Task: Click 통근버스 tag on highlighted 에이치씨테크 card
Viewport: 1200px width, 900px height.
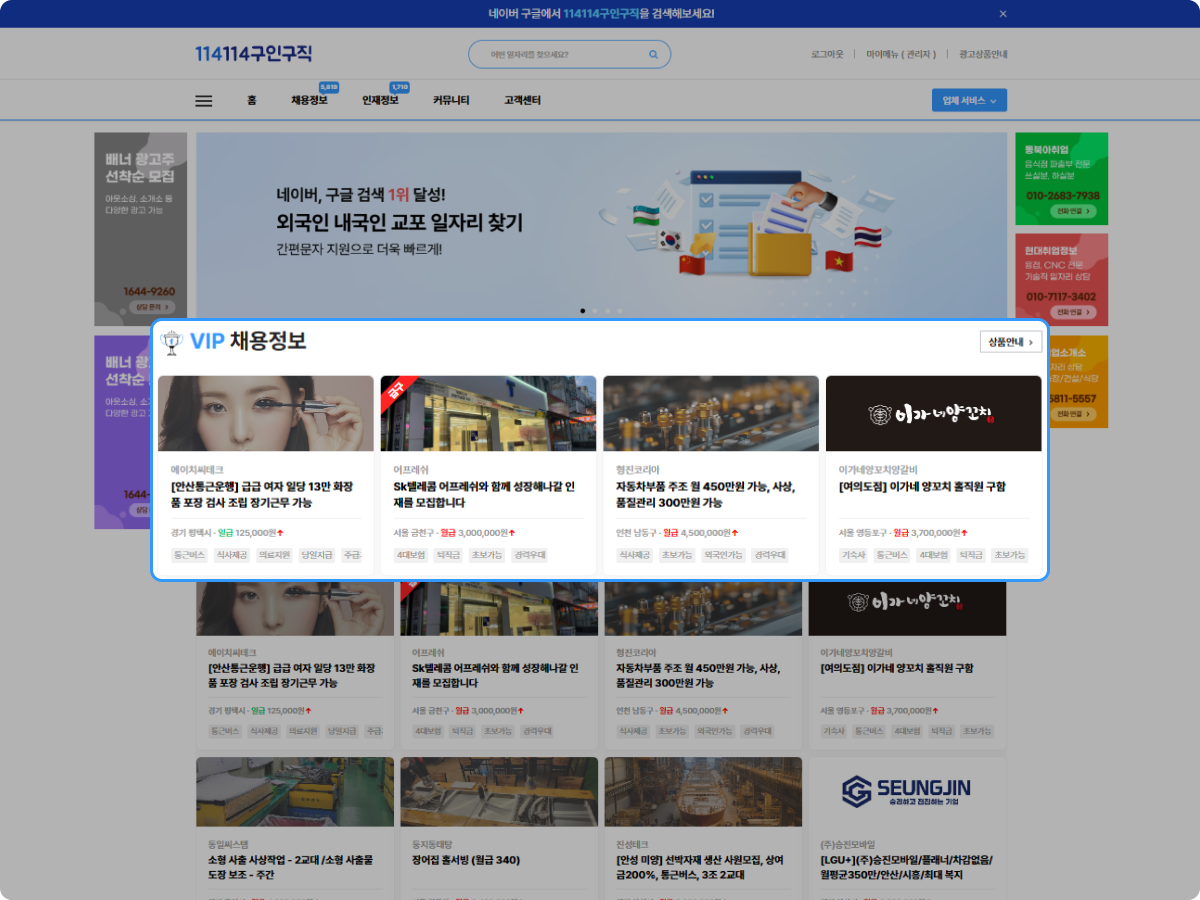Action: [189, 555]
